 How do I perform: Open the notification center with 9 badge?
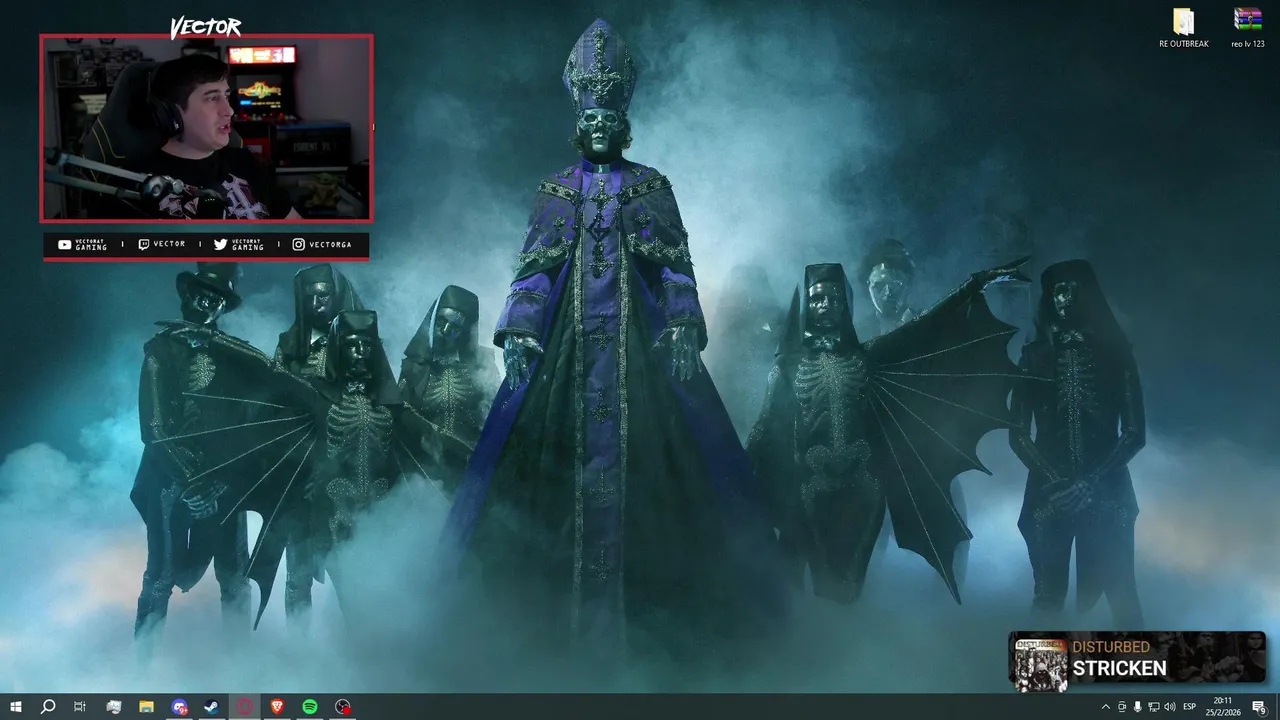tap(1260, 707)
